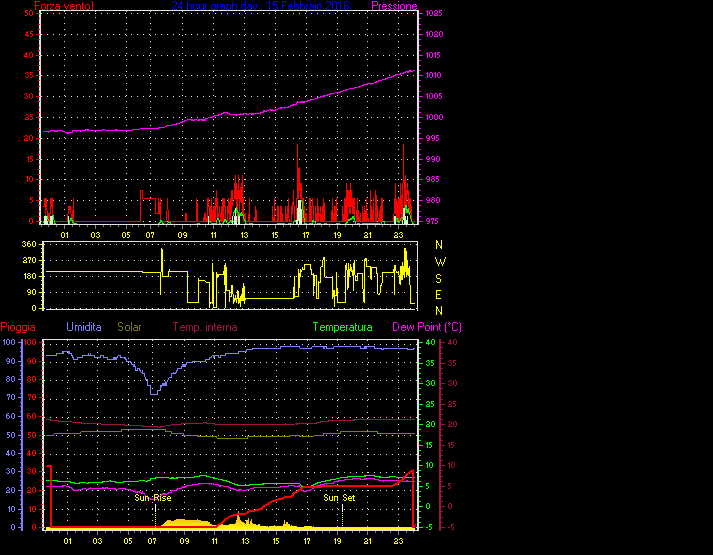The image size is (713, 555).
Task: Click the blue 100 humidity scale value
Action: (9, 342)
